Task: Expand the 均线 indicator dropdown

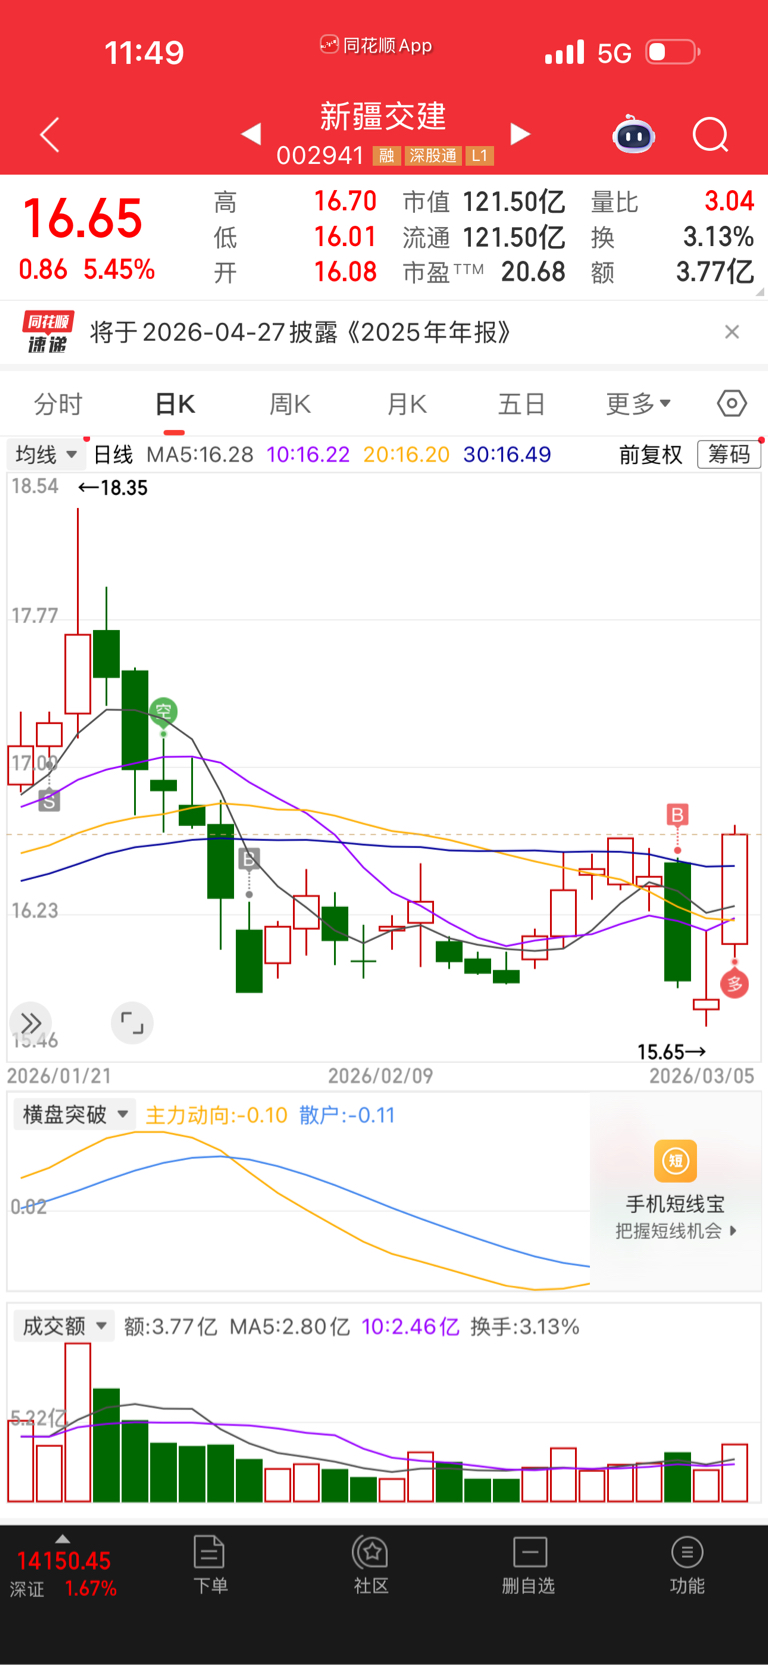Action: [45, 455]
